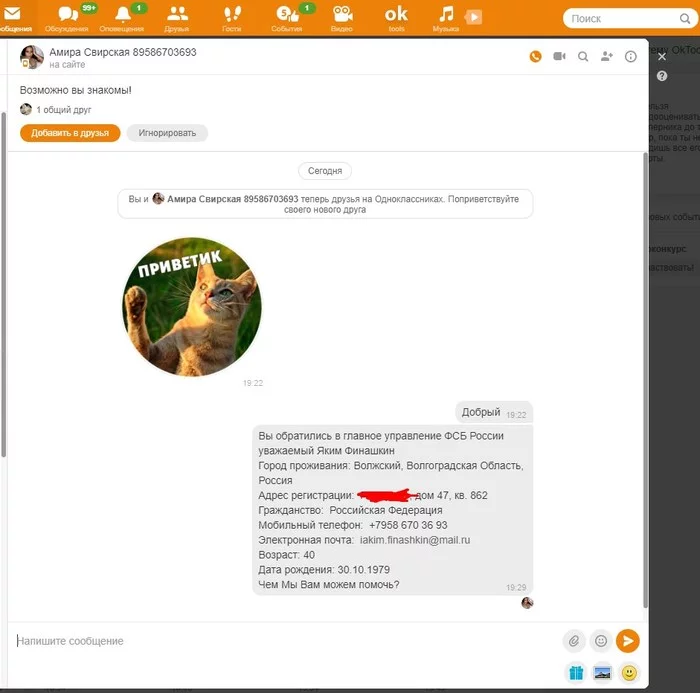Send a gift with gift box icon
This screenshot has width=700, height=693.
[x=576, y=672]
